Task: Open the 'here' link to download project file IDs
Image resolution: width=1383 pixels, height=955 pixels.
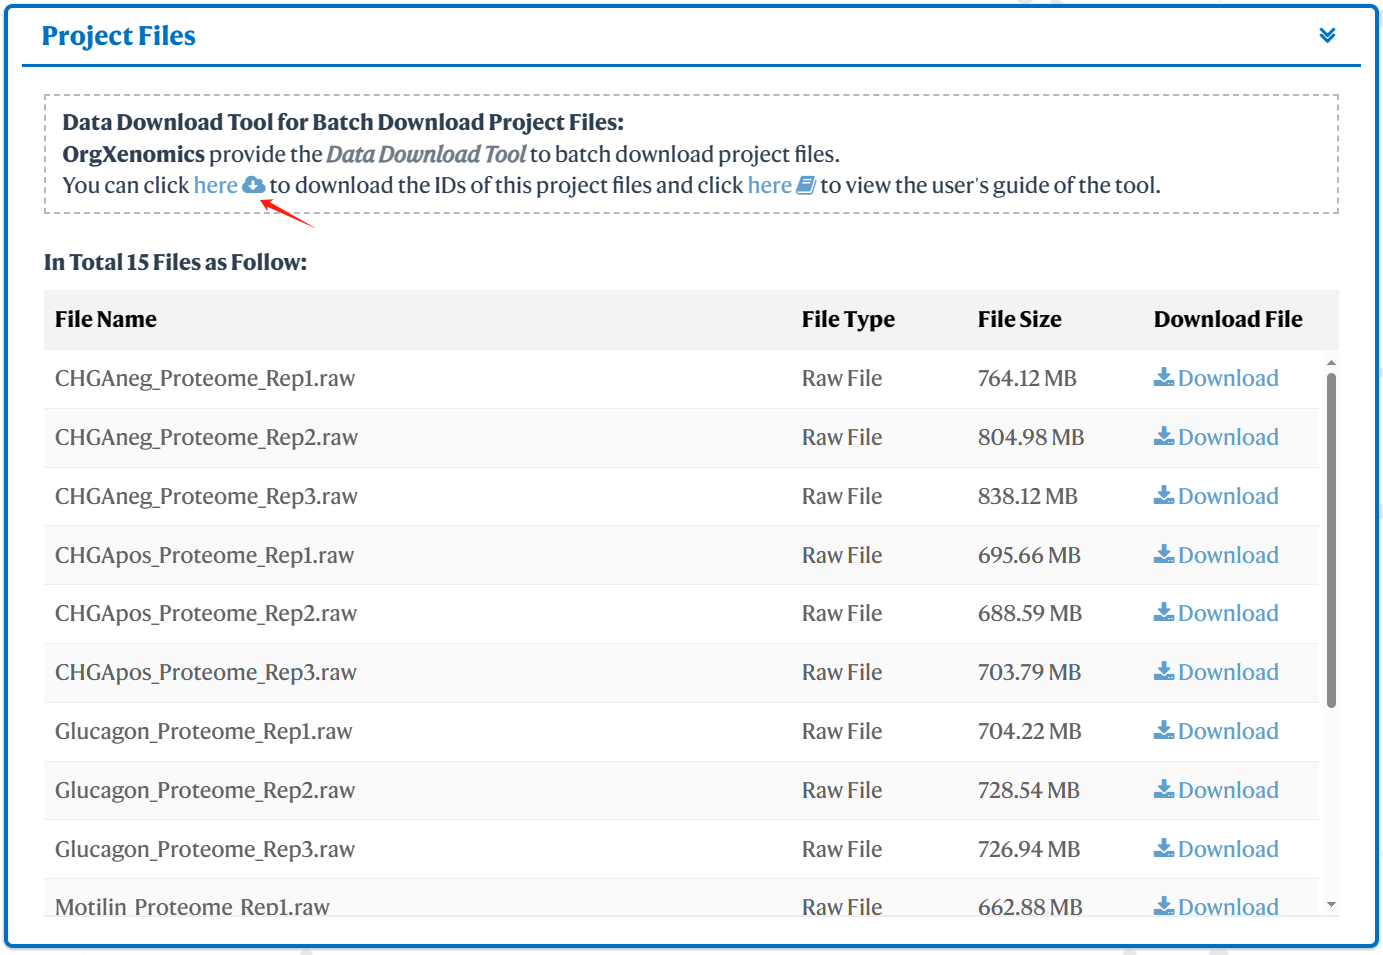Action: click(216, 185)
